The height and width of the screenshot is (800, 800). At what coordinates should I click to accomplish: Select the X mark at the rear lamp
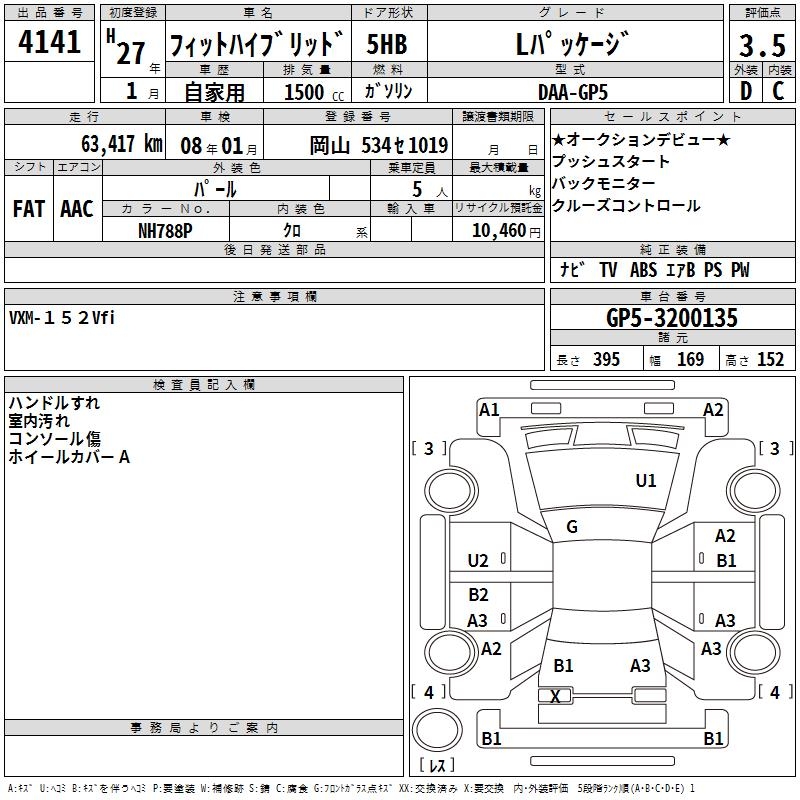555,695
